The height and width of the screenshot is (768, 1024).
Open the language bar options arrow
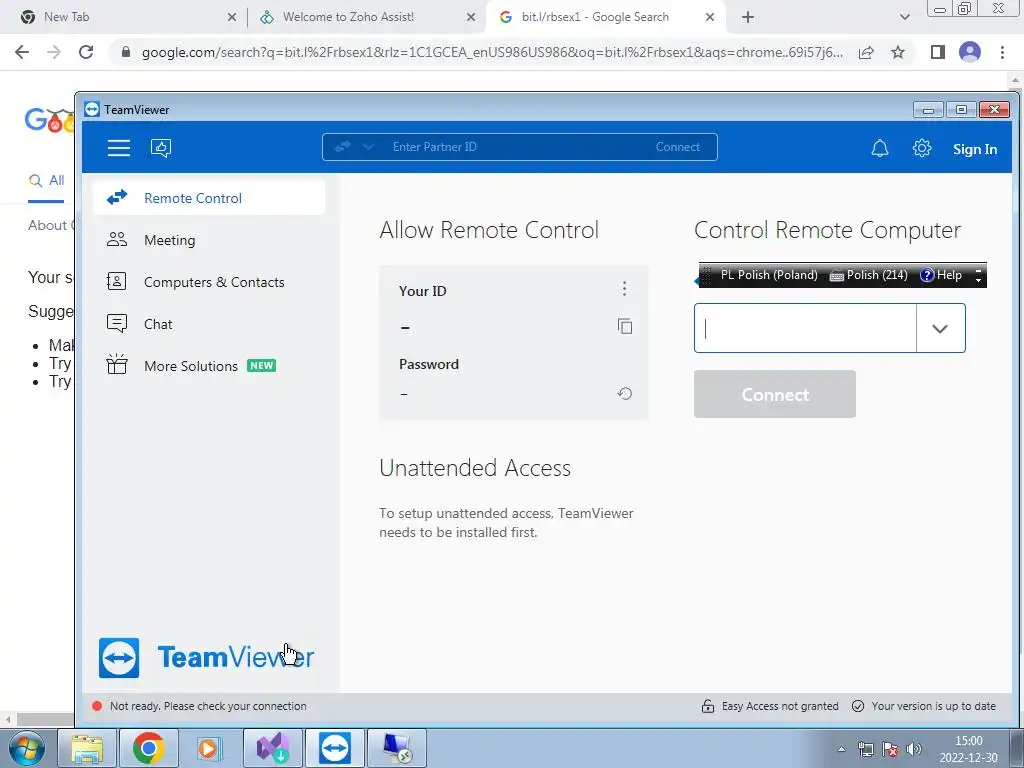coord(978,280)
